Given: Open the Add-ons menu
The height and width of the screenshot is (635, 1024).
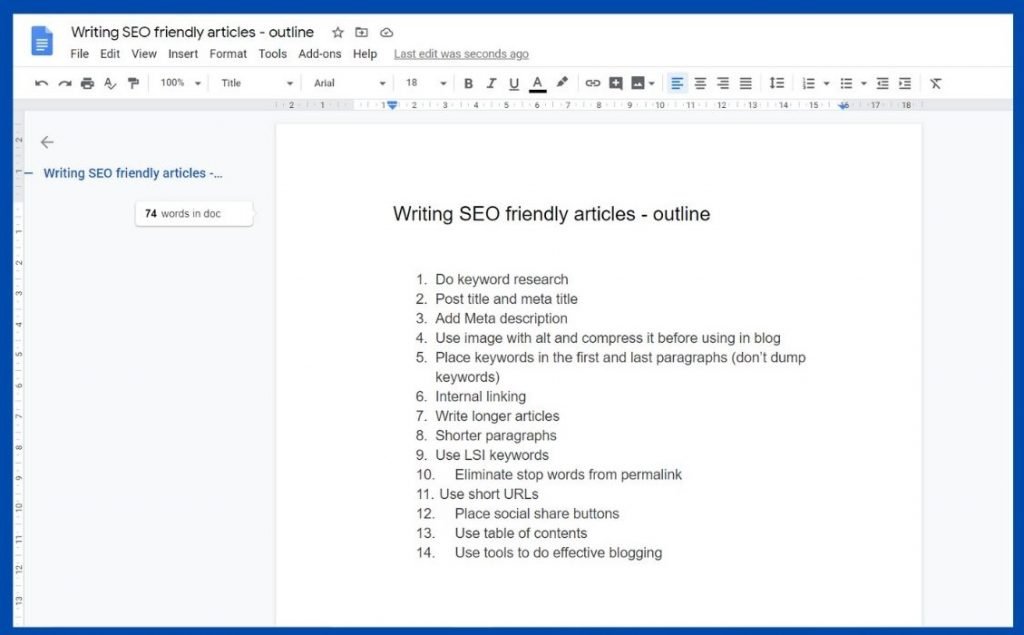Looking at the screenshot, I should [319, 54].
